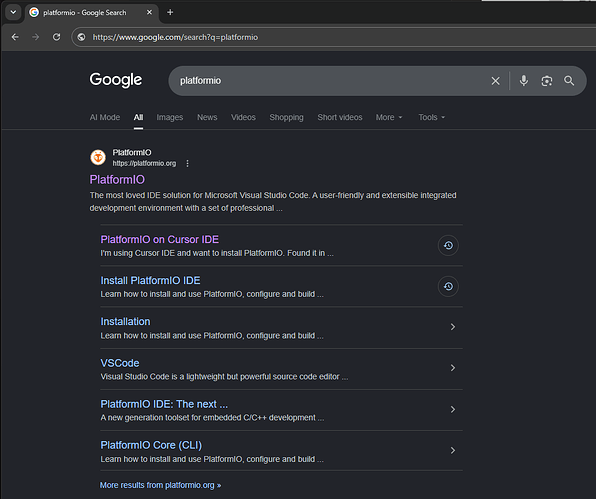View site info icon in address bar
Image resolution: width=596 pixels, height=499 pixels.
click(x=81, y=37)
